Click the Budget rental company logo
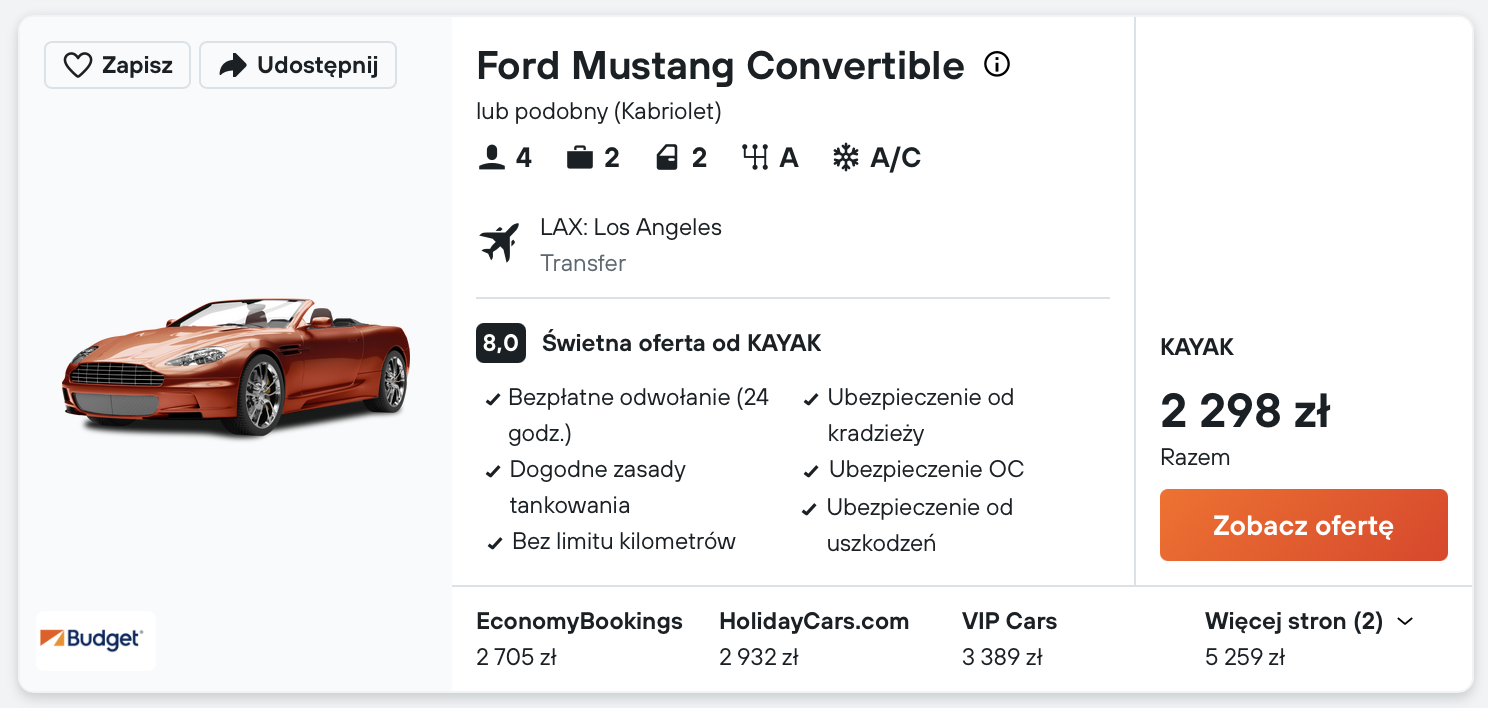The width and height of the screenshot is (1488, 708). [x=96, y=639]
